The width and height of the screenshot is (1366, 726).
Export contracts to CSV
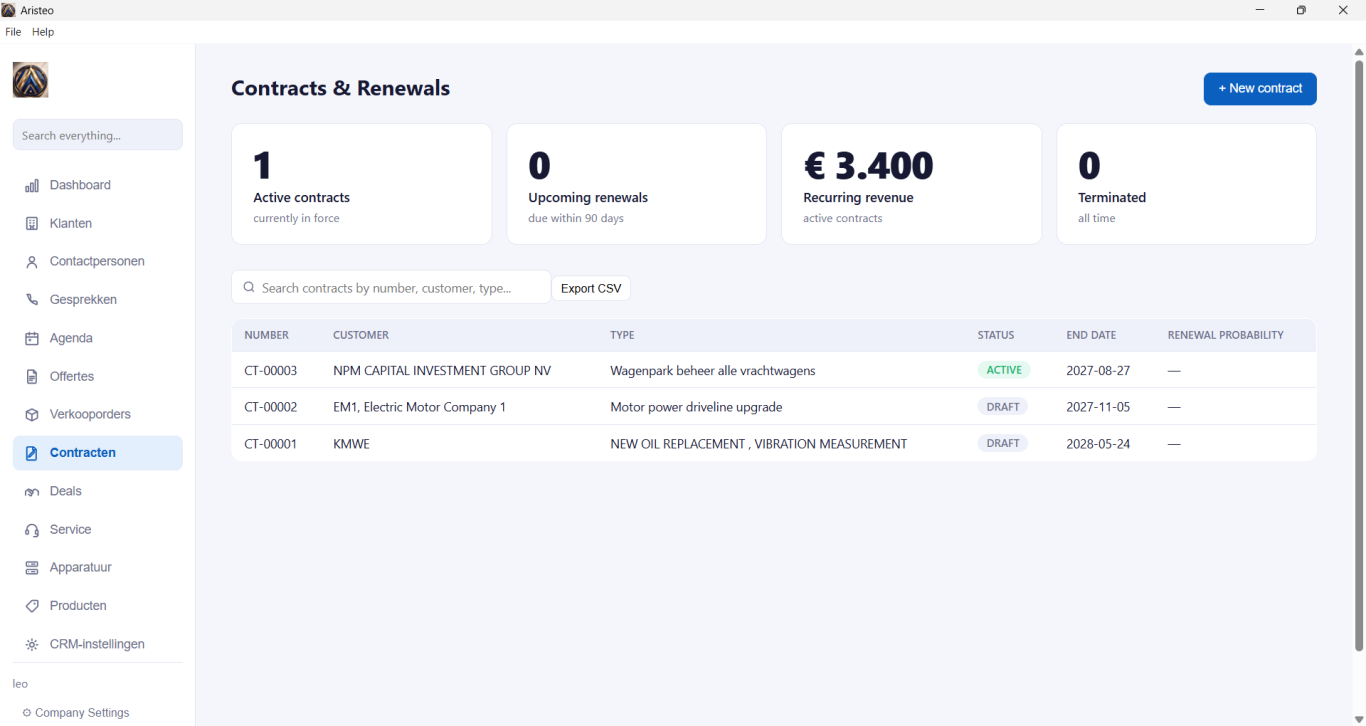point(591,288)
